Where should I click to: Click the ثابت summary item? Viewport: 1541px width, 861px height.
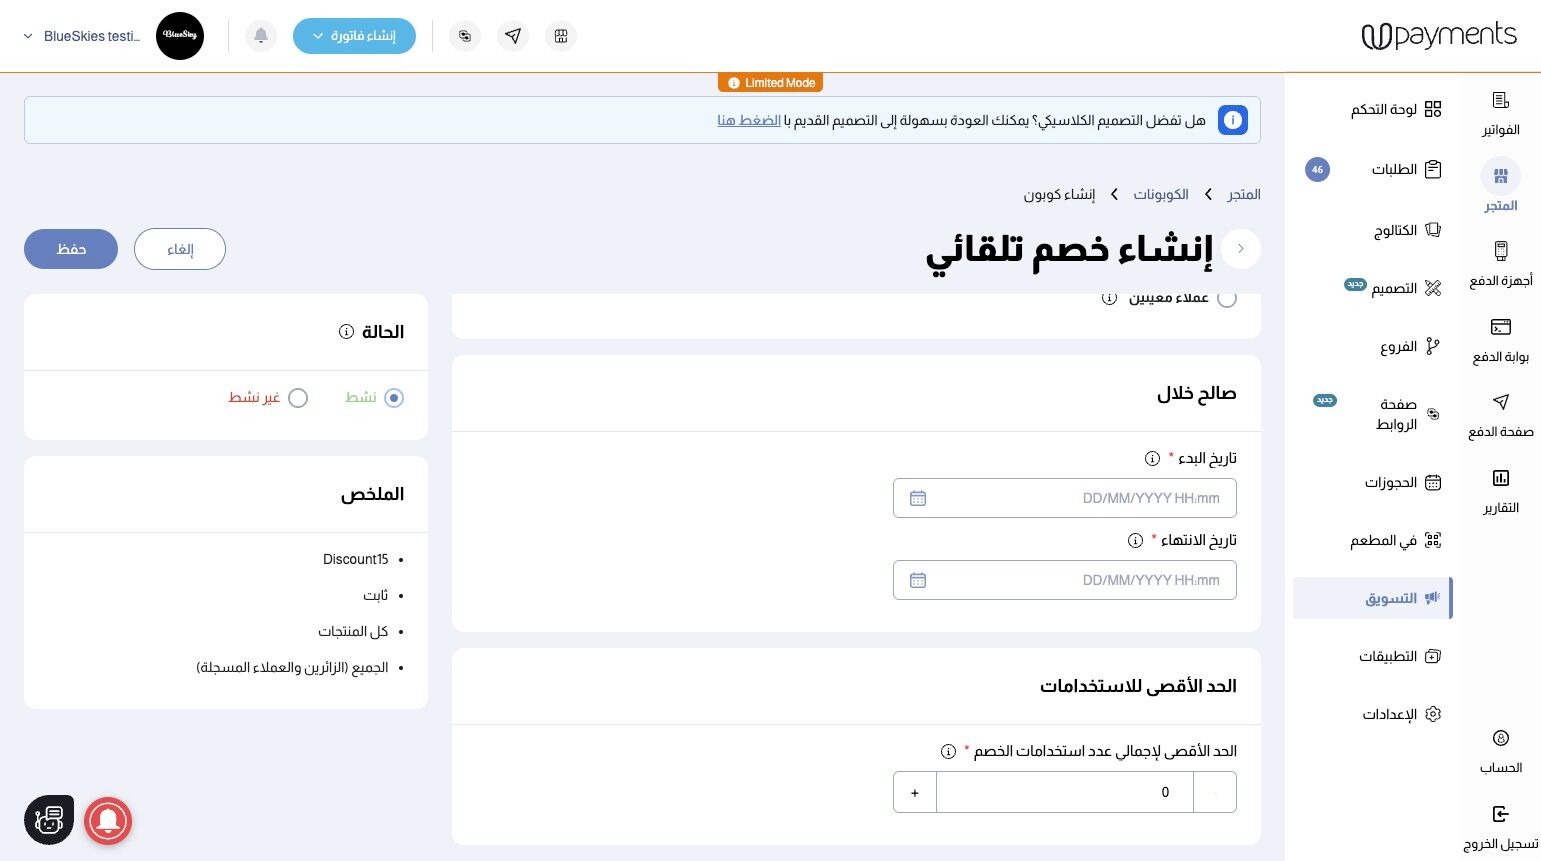(375, 595)
